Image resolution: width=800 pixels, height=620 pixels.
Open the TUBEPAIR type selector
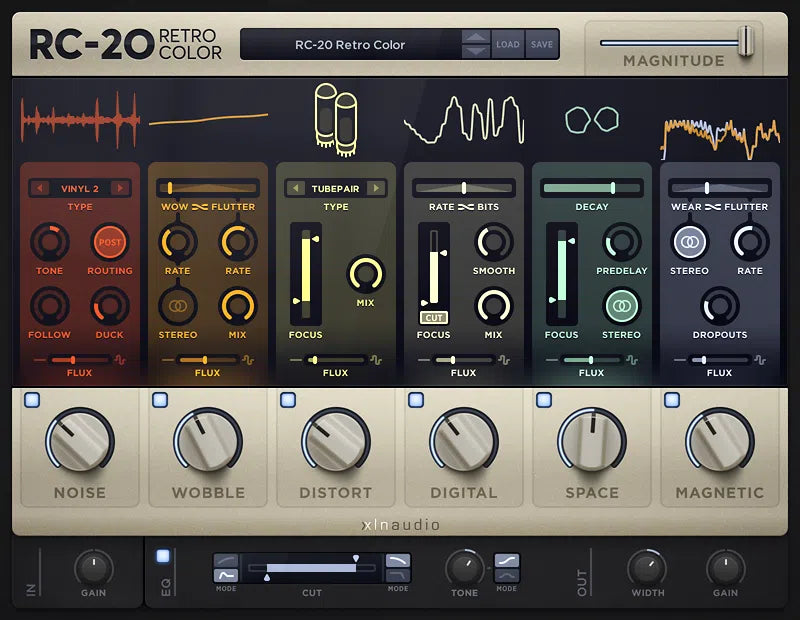click(x=337, y=188)
